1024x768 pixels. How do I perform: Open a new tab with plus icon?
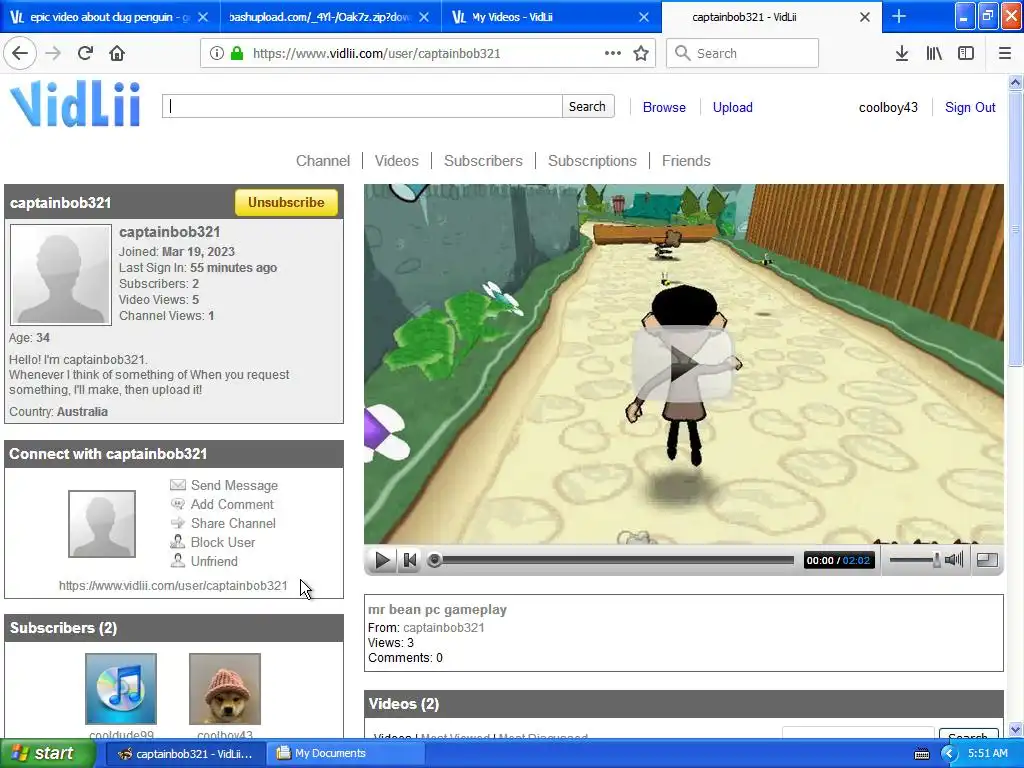(899, 16)
